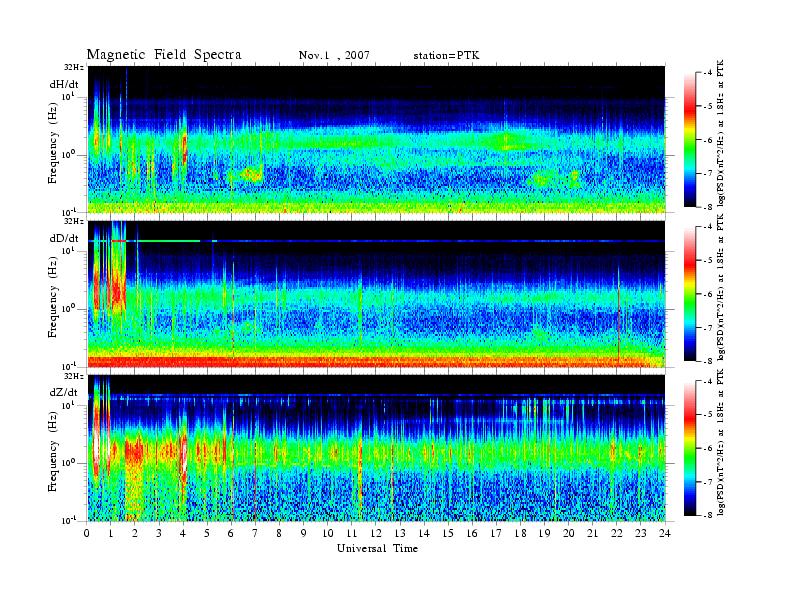Click the "32Hz" label atop dH/dt panel

tap(74, 67)
